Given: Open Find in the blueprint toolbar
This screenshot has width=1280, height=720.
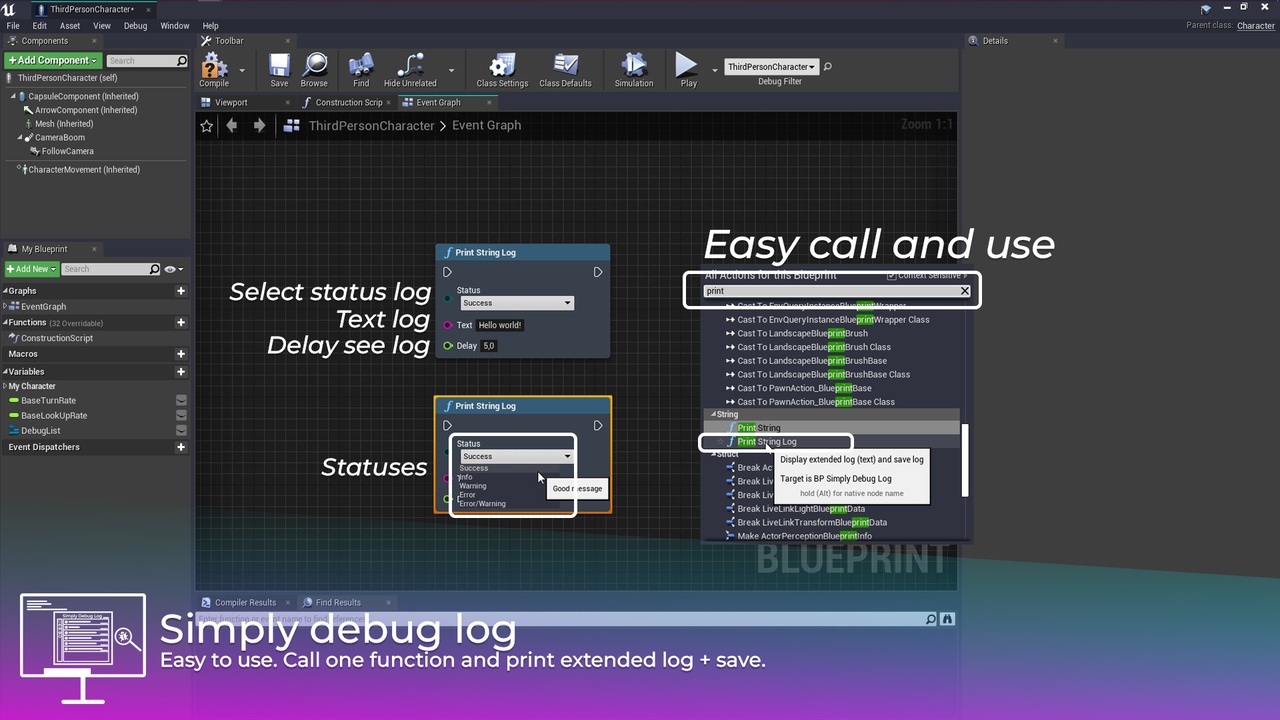Looking at the screenshot, I should [x=361, y=69].
